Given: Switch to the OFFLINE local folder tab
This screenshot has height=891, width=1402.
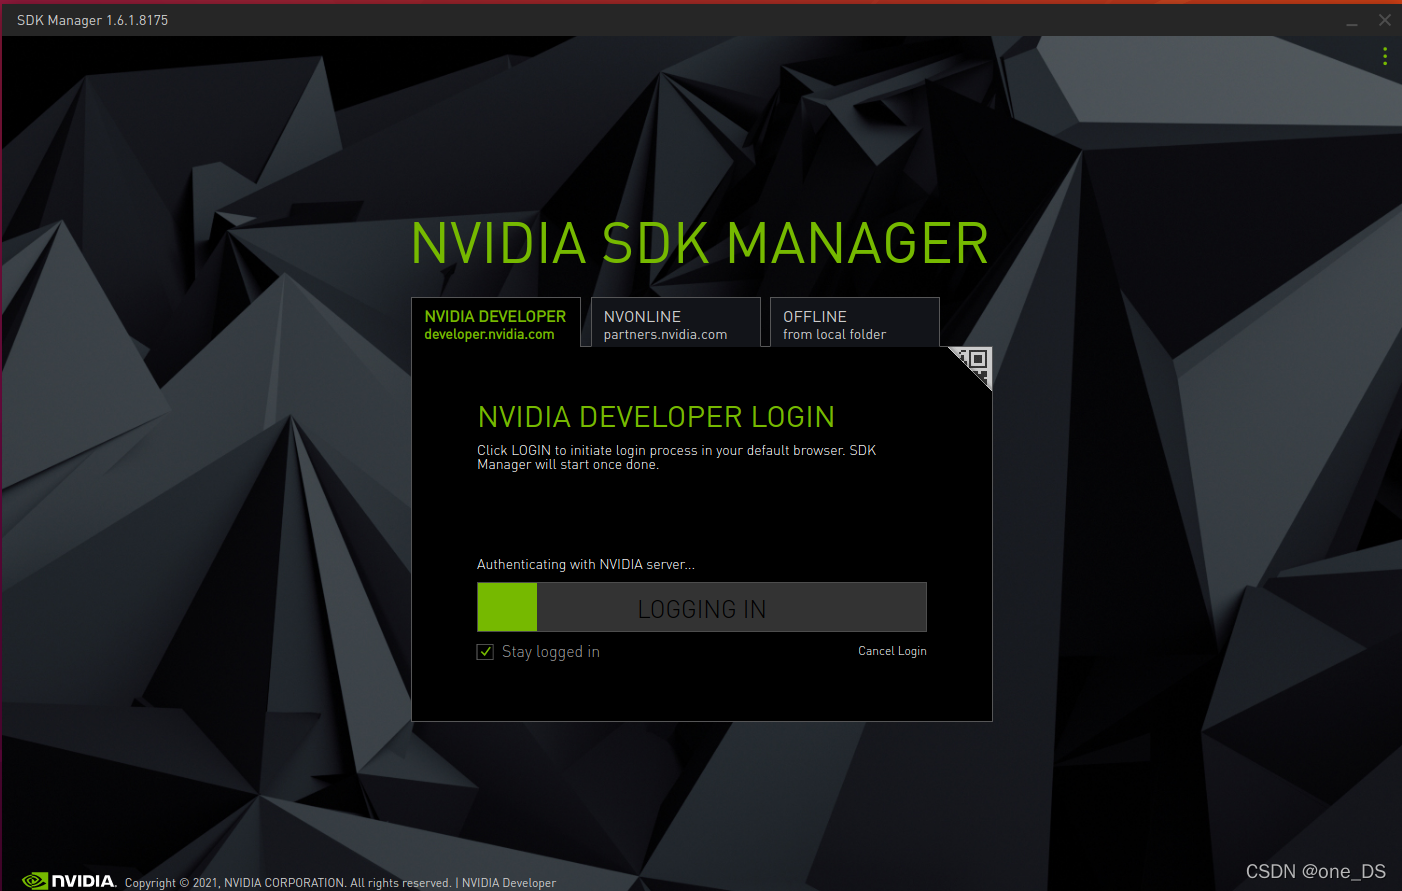Looking at the screenshot, I should pyautogui.click(x=855, y=323).
